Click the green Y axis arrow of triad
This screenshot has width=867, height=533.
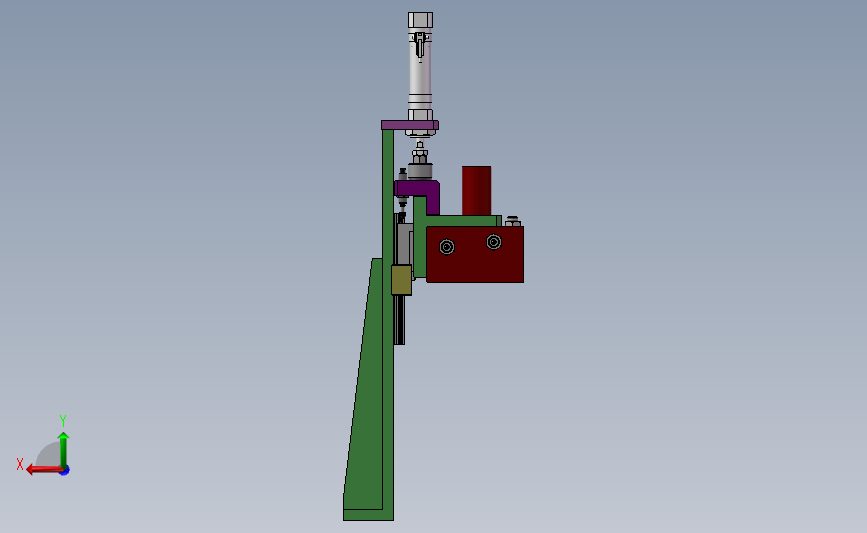click(x=64, y=449)
